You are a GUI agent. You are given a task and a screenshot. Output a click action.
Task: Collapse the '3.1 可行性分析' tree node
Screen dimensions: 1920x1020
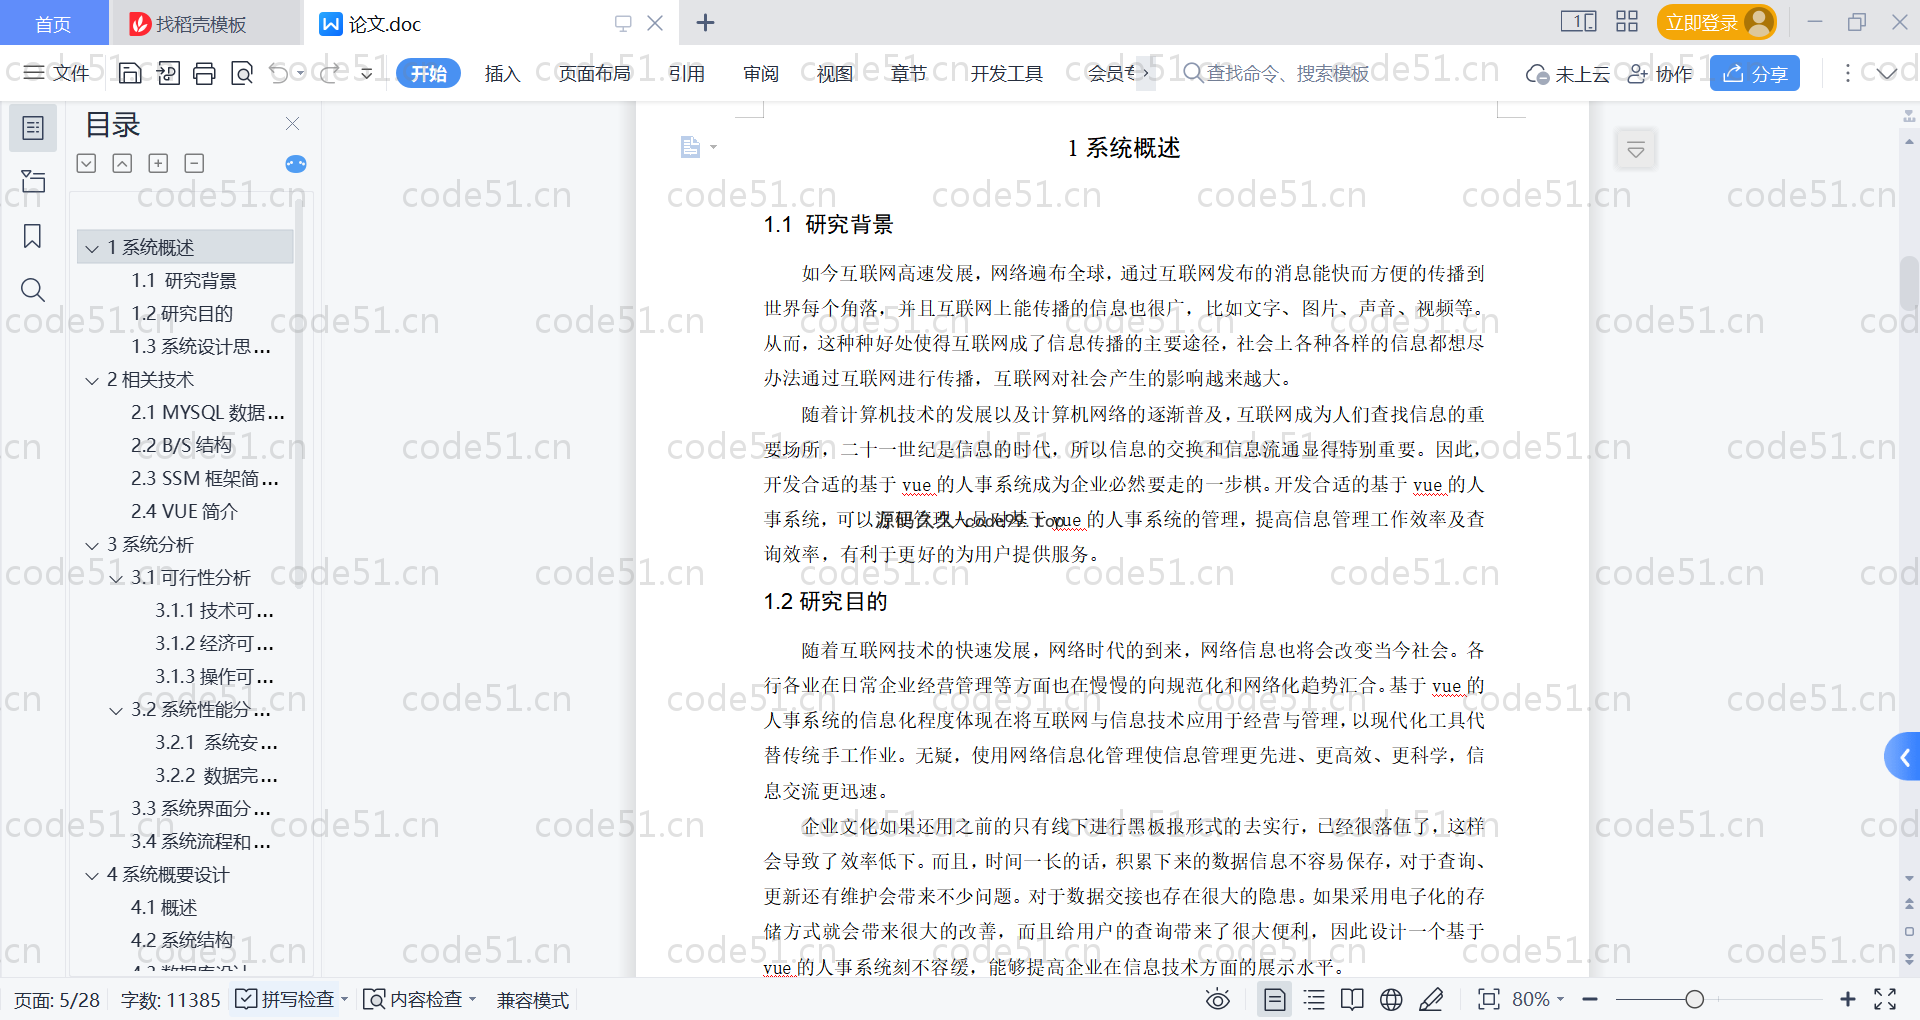pyautogui.click(x=116, y=578)
